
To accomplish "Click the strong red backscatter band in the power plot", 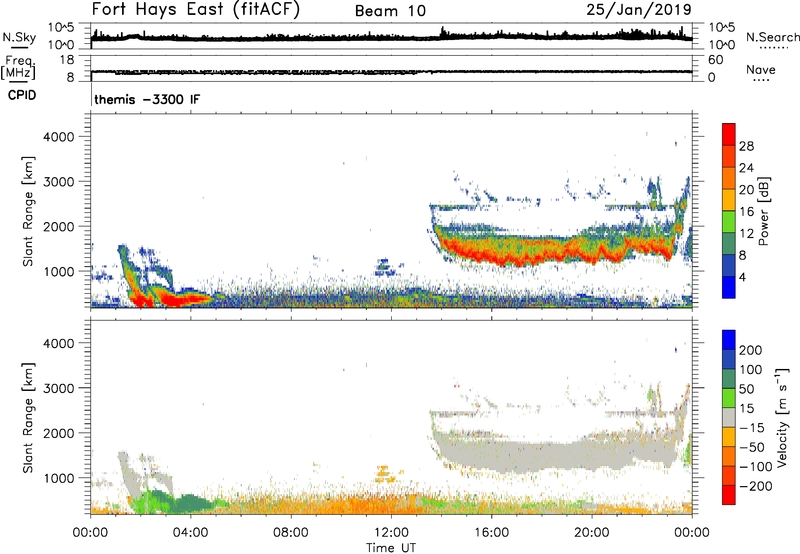I will click(556, 253).
